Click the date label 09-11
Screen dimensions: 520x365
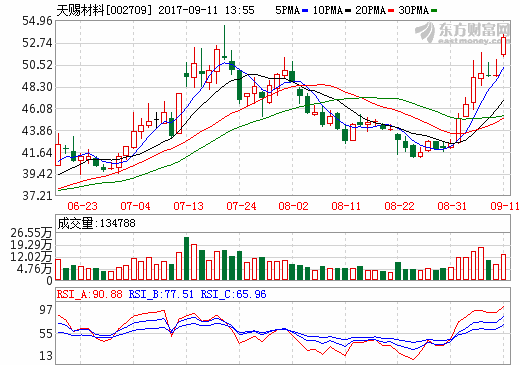[x=505, y=206]
